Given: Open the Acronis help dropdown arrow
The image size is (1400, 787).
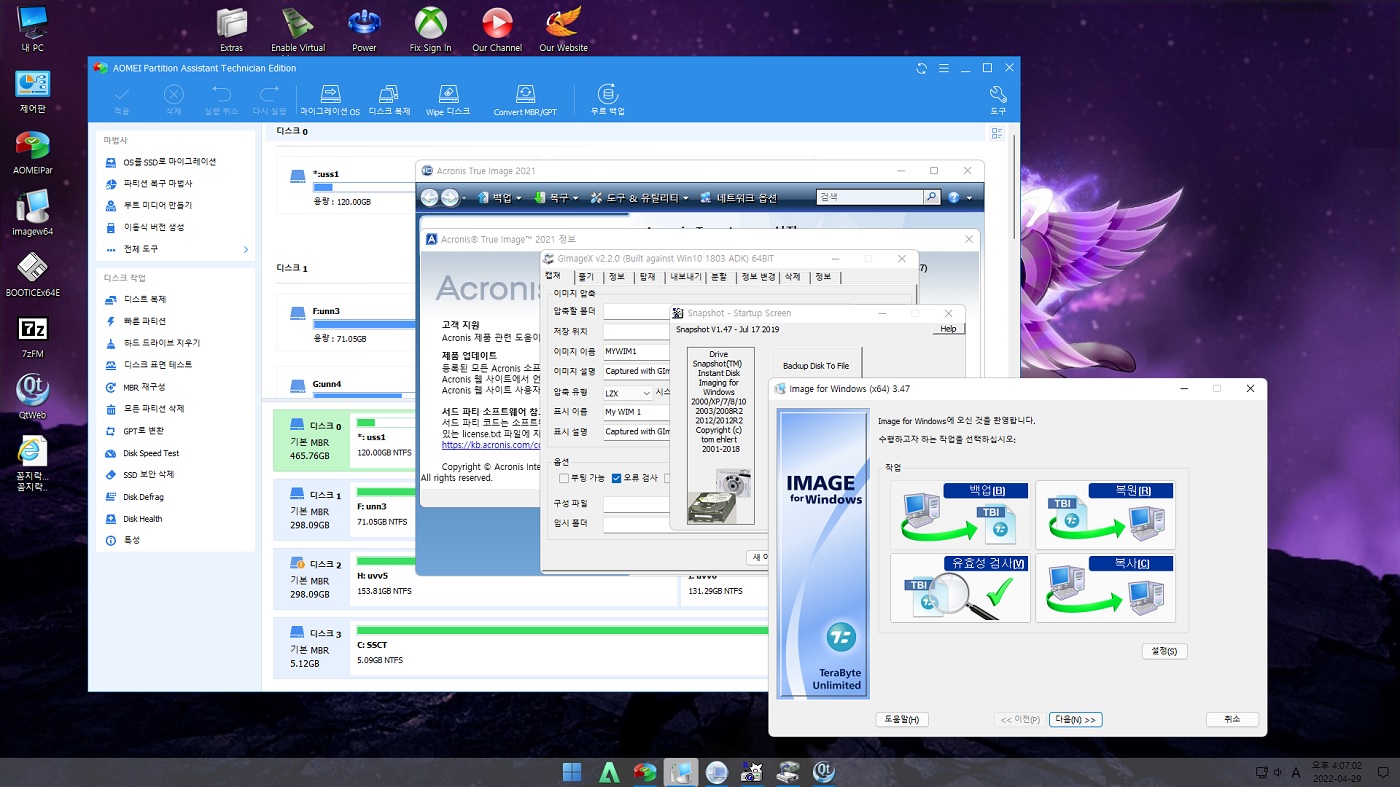Looking at the screenshot, I should tap(969, 198).
